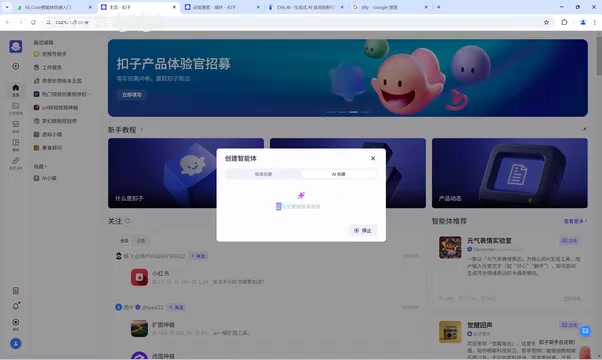The width and height of the screenshot is (602, 360).
Task: Switch to the dify Google search browser tab
Action: [390, 7]
